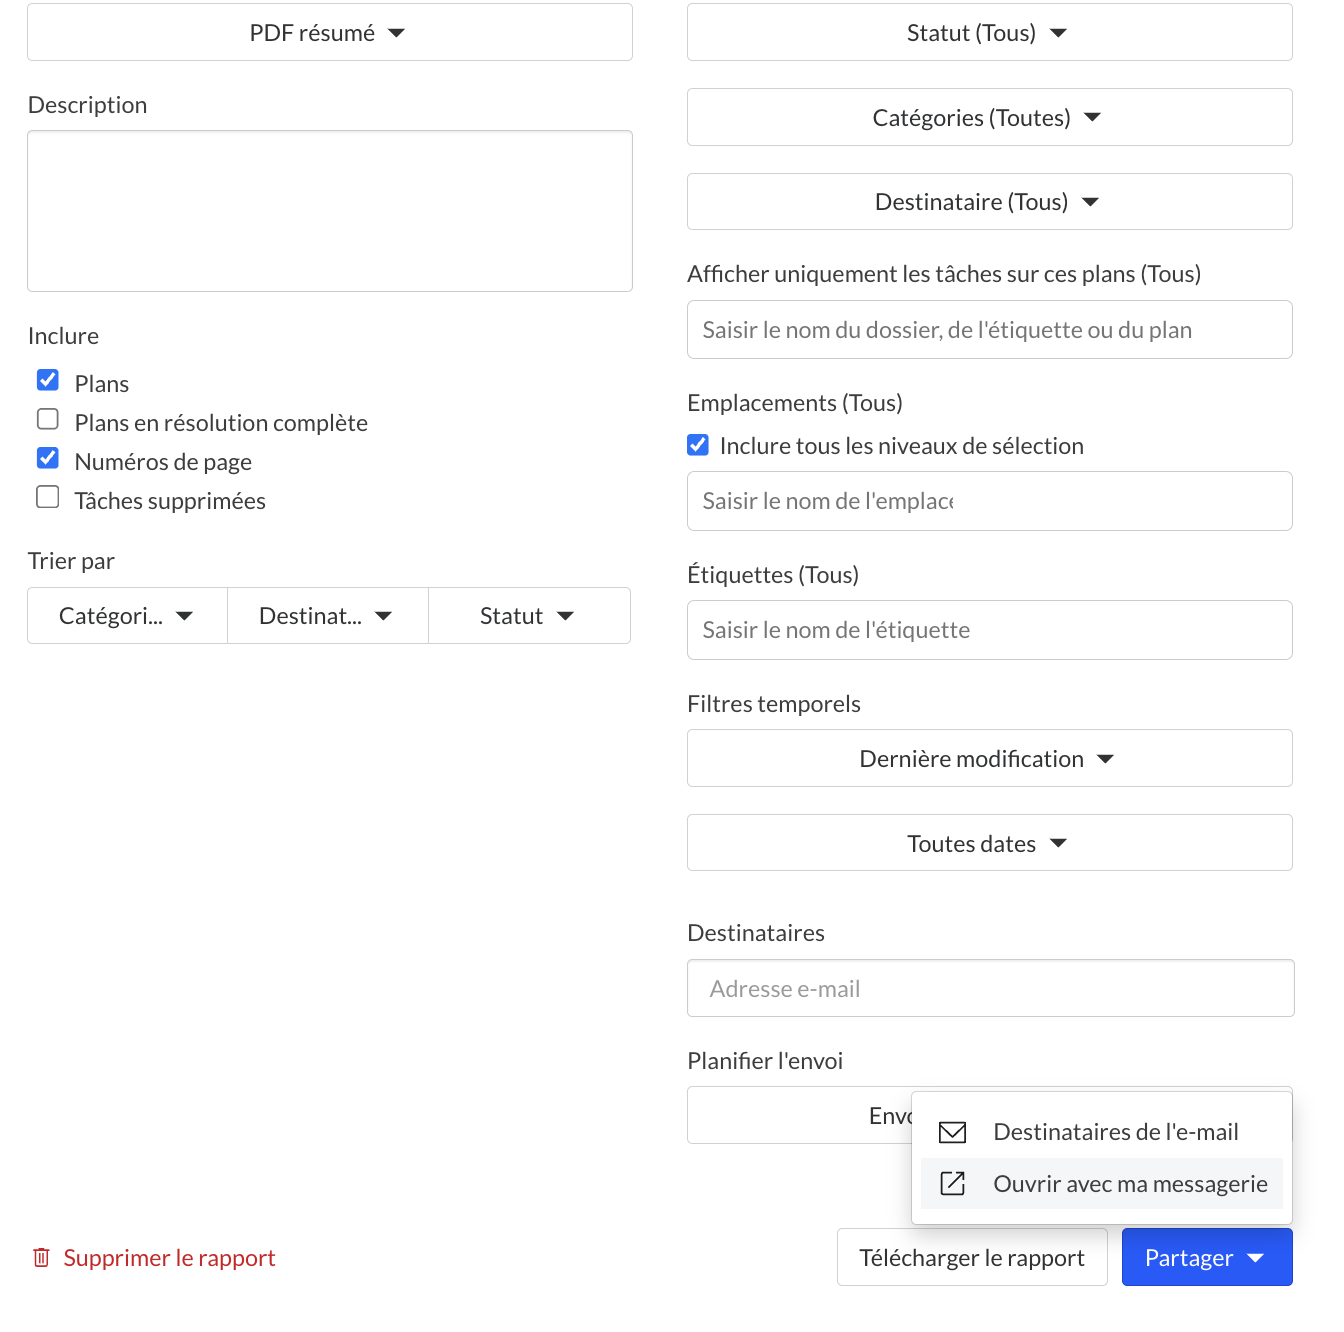
Task: Untick Inclure tous les niveaux de sélection
Action: pos(698,445)
